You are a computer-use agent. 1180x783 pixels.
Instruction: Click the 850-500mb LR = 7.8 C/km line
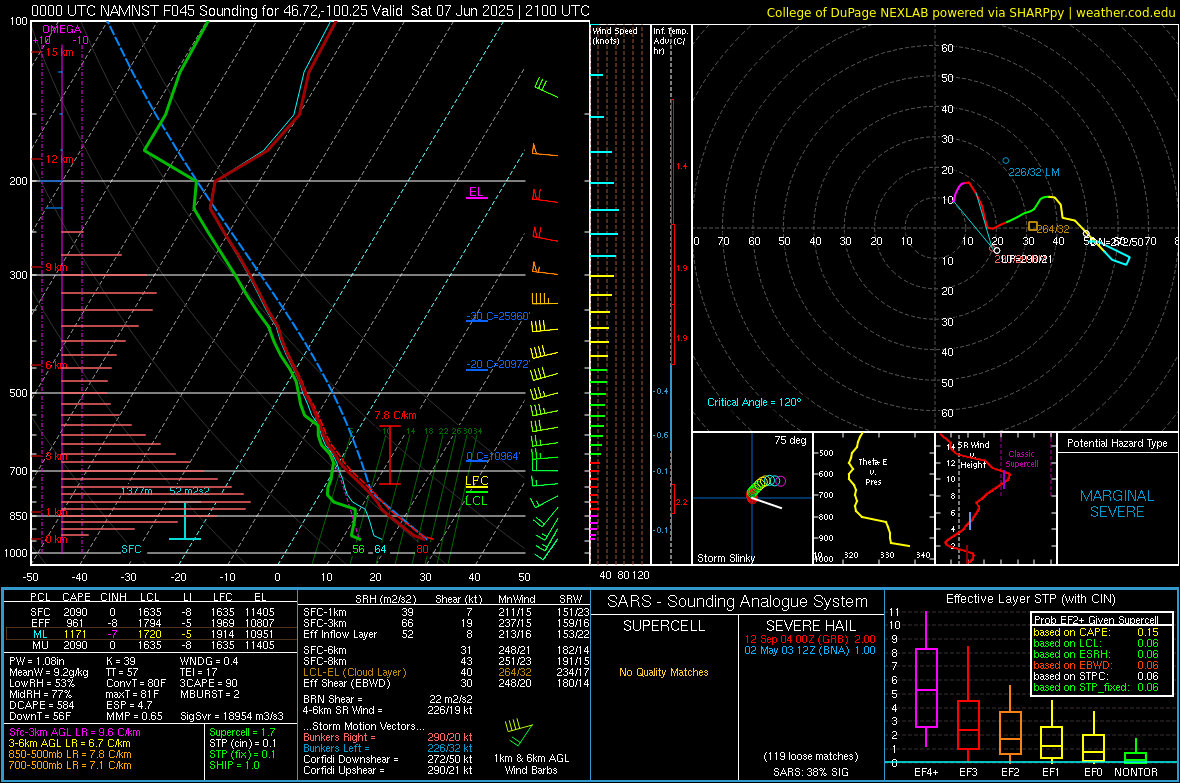(70, 754)
